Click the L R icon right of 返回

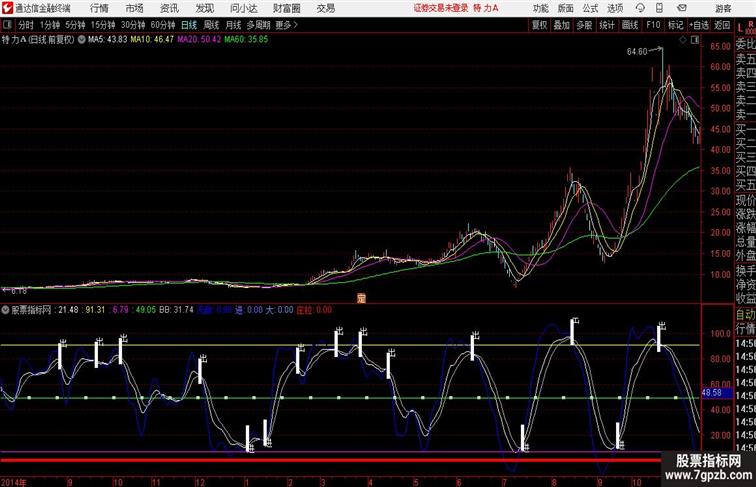745,27
